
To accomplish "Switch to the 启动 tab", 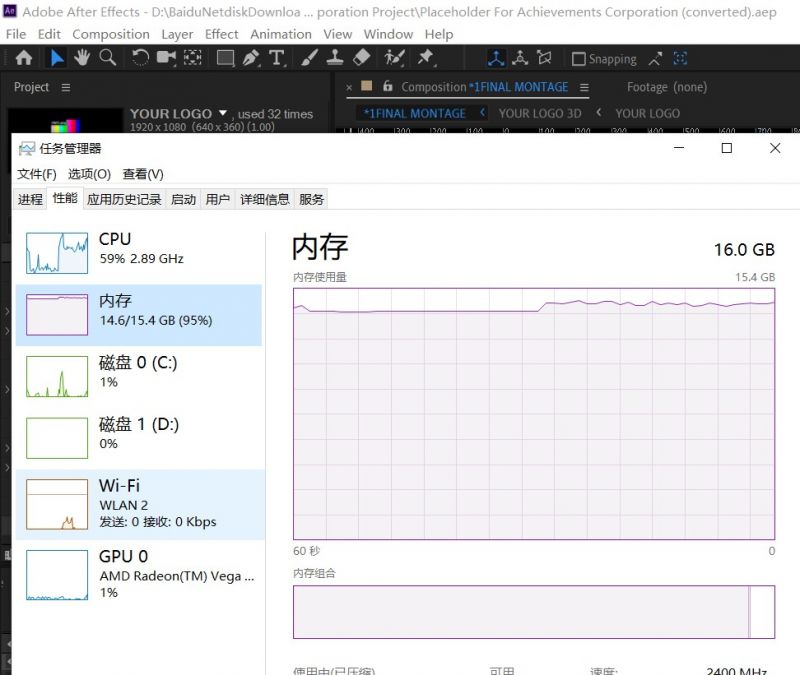I will point(183,199).
